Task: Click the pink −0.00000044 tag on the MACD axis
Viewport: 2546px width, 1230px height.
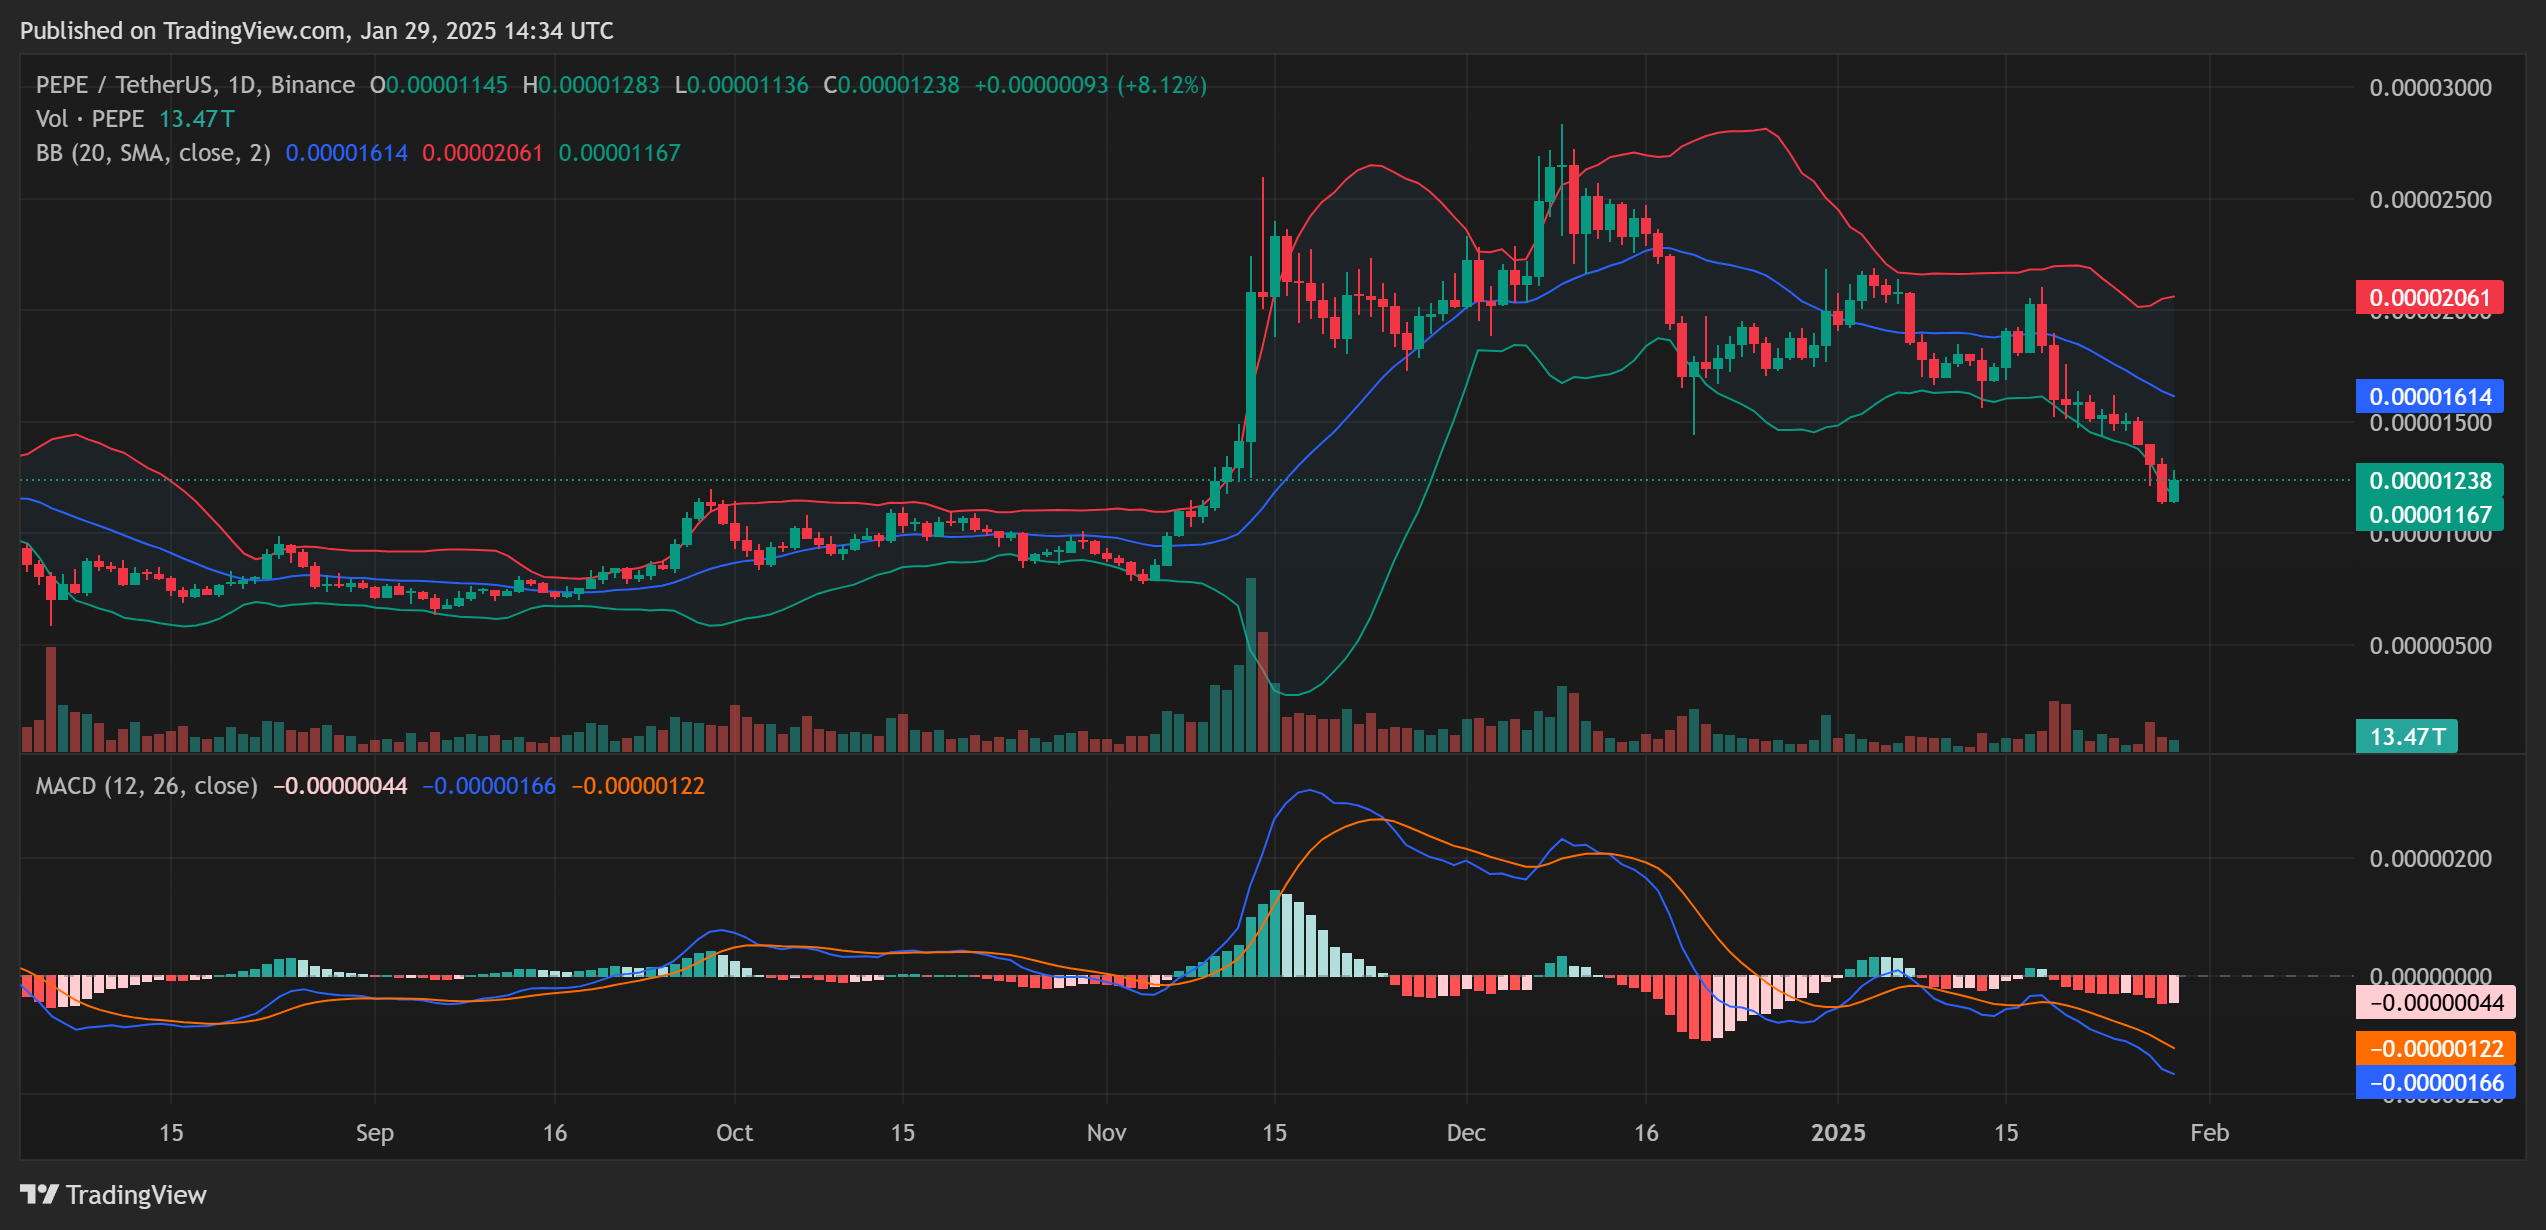Action: pyautogui.click(x=2436, y=1002)
